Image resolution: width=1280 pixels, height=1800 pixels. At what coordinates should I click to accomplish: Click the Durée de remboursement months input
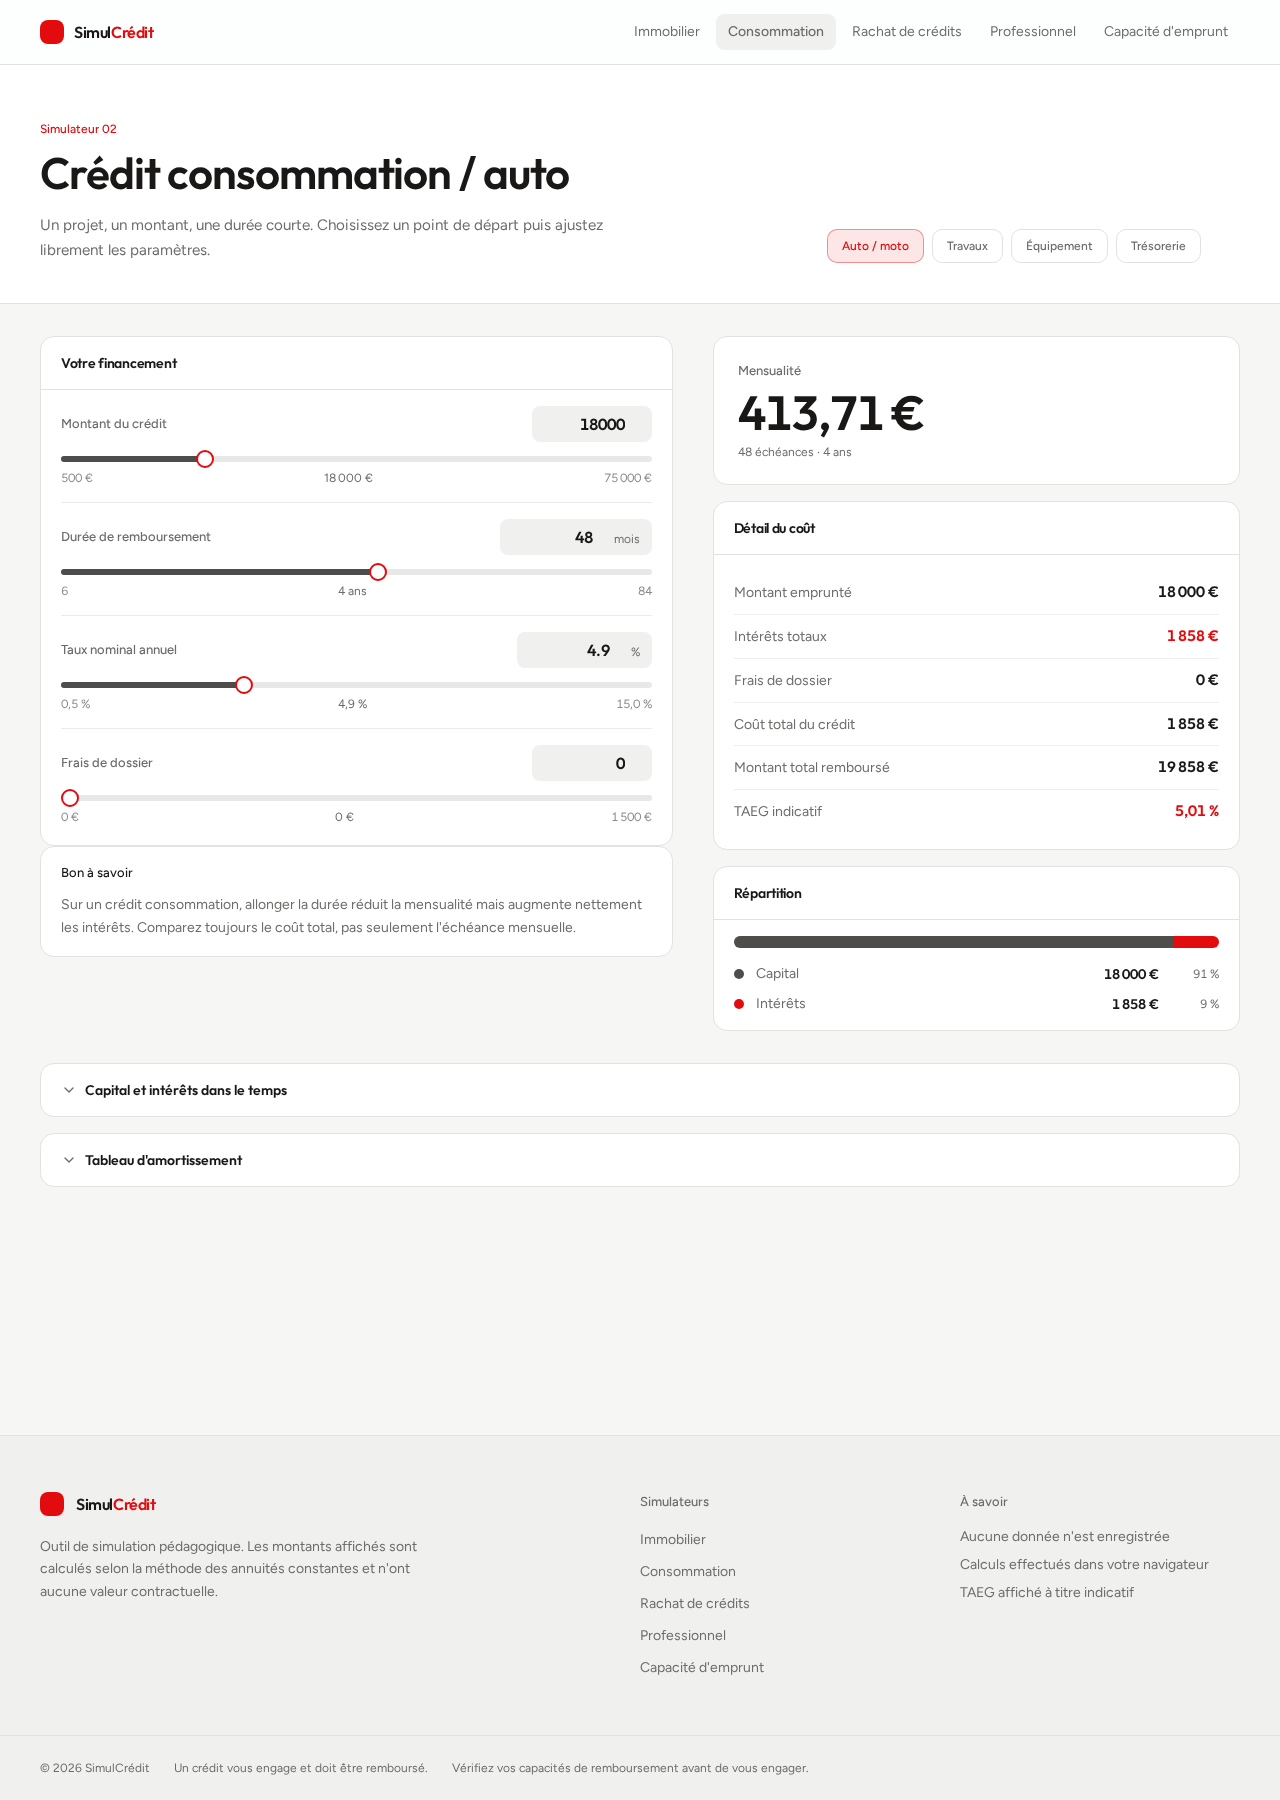coord(576,537)
